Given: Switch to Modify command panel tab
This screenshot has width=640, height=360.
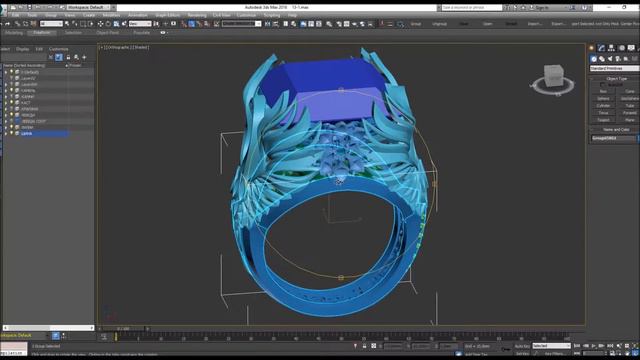Looking at the screenshot, I should pos(601,48).
